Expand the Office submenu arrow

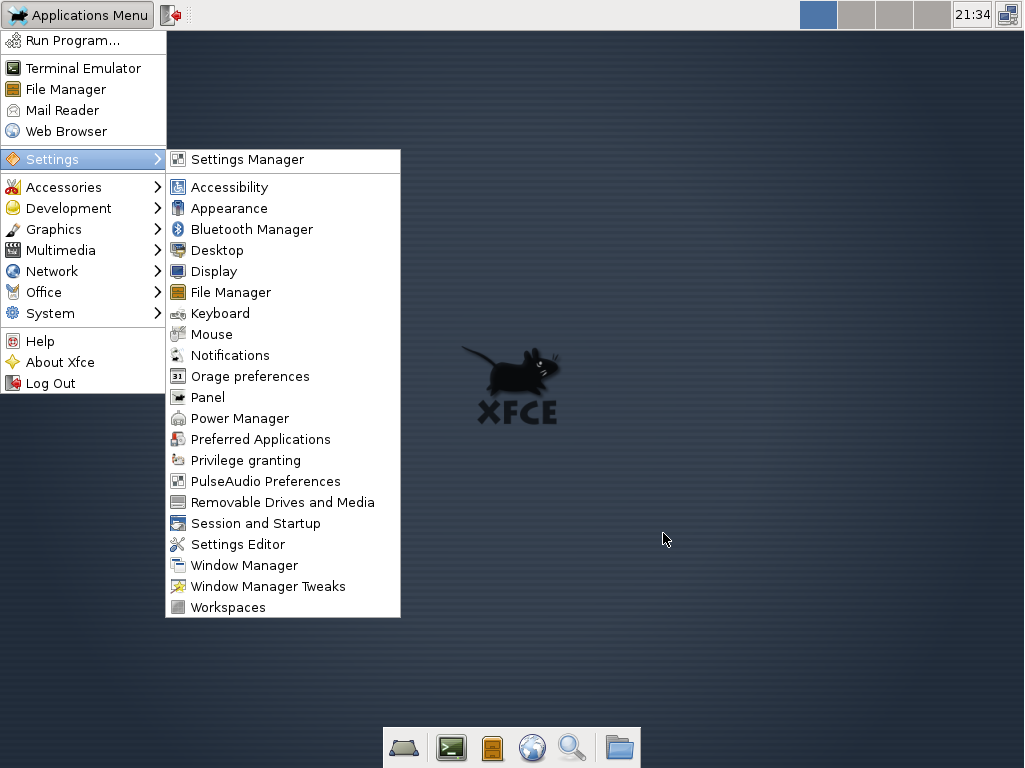(x=157, y=292)
